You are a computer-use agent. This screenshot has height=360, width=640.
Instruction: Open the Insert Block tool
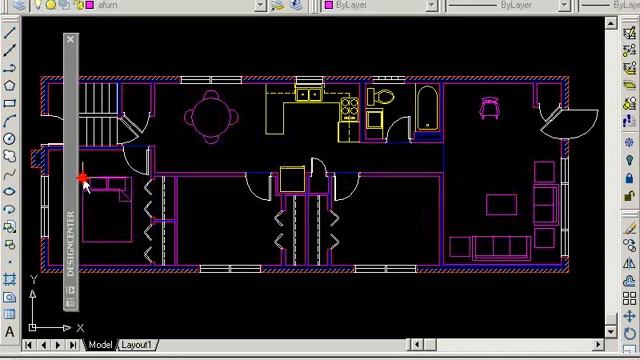click(x=9, y=227)
